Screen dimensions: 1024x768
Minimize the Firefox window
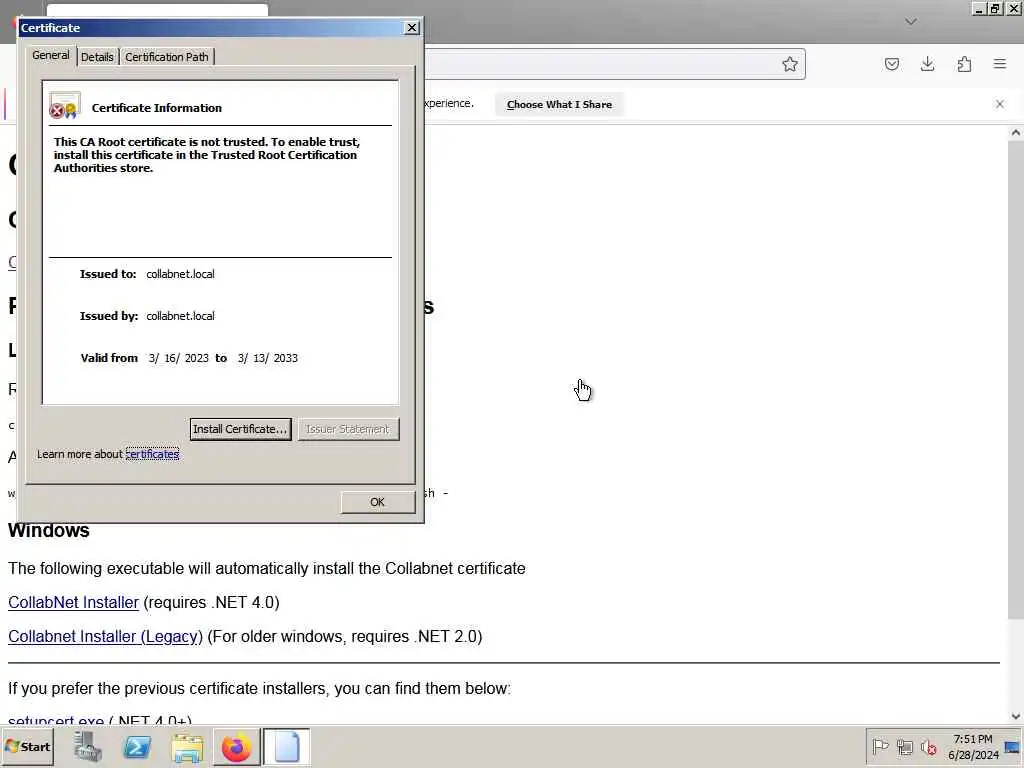(x=978, y=8)
